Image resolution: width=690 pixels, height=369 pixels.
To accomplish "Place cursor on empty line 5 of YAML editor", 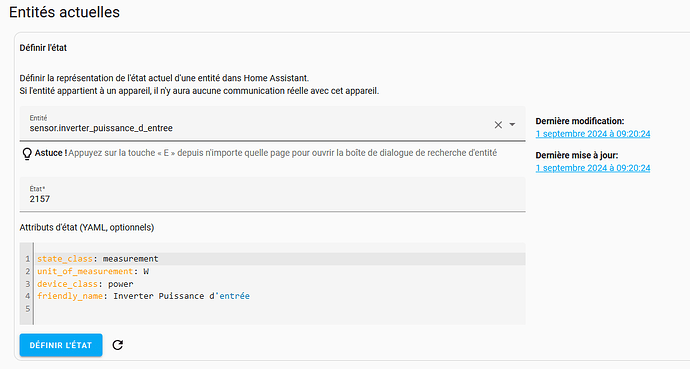I will (x=279, y=309).
